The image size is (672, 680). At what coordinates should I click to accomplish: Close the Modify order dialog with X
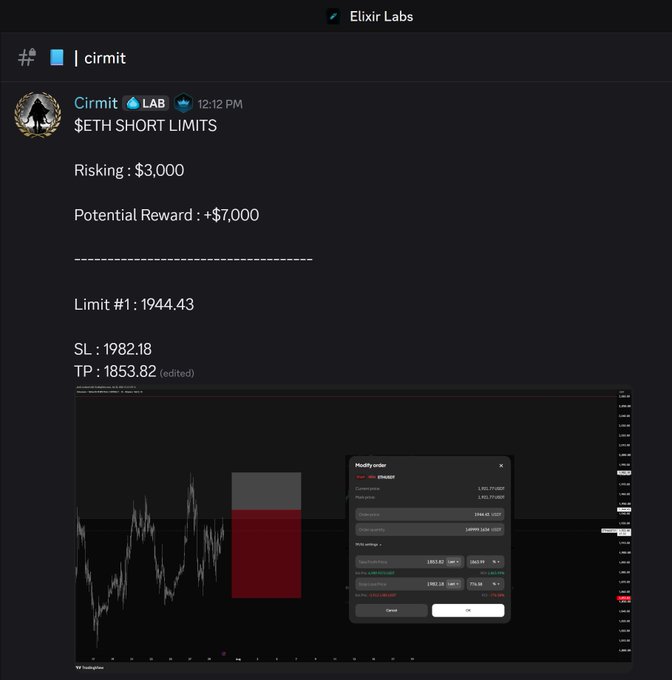[501, 465]
